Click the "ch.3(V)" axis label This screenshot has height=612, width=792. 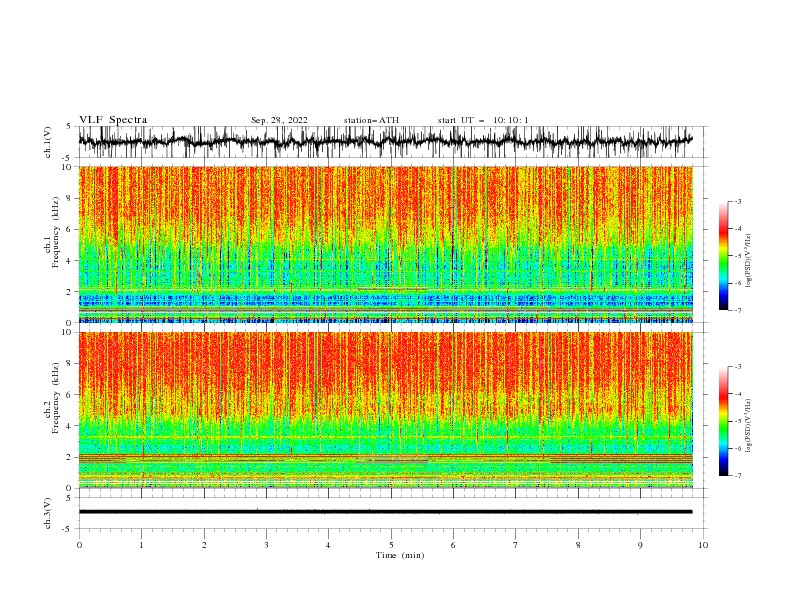click(48, 513)
